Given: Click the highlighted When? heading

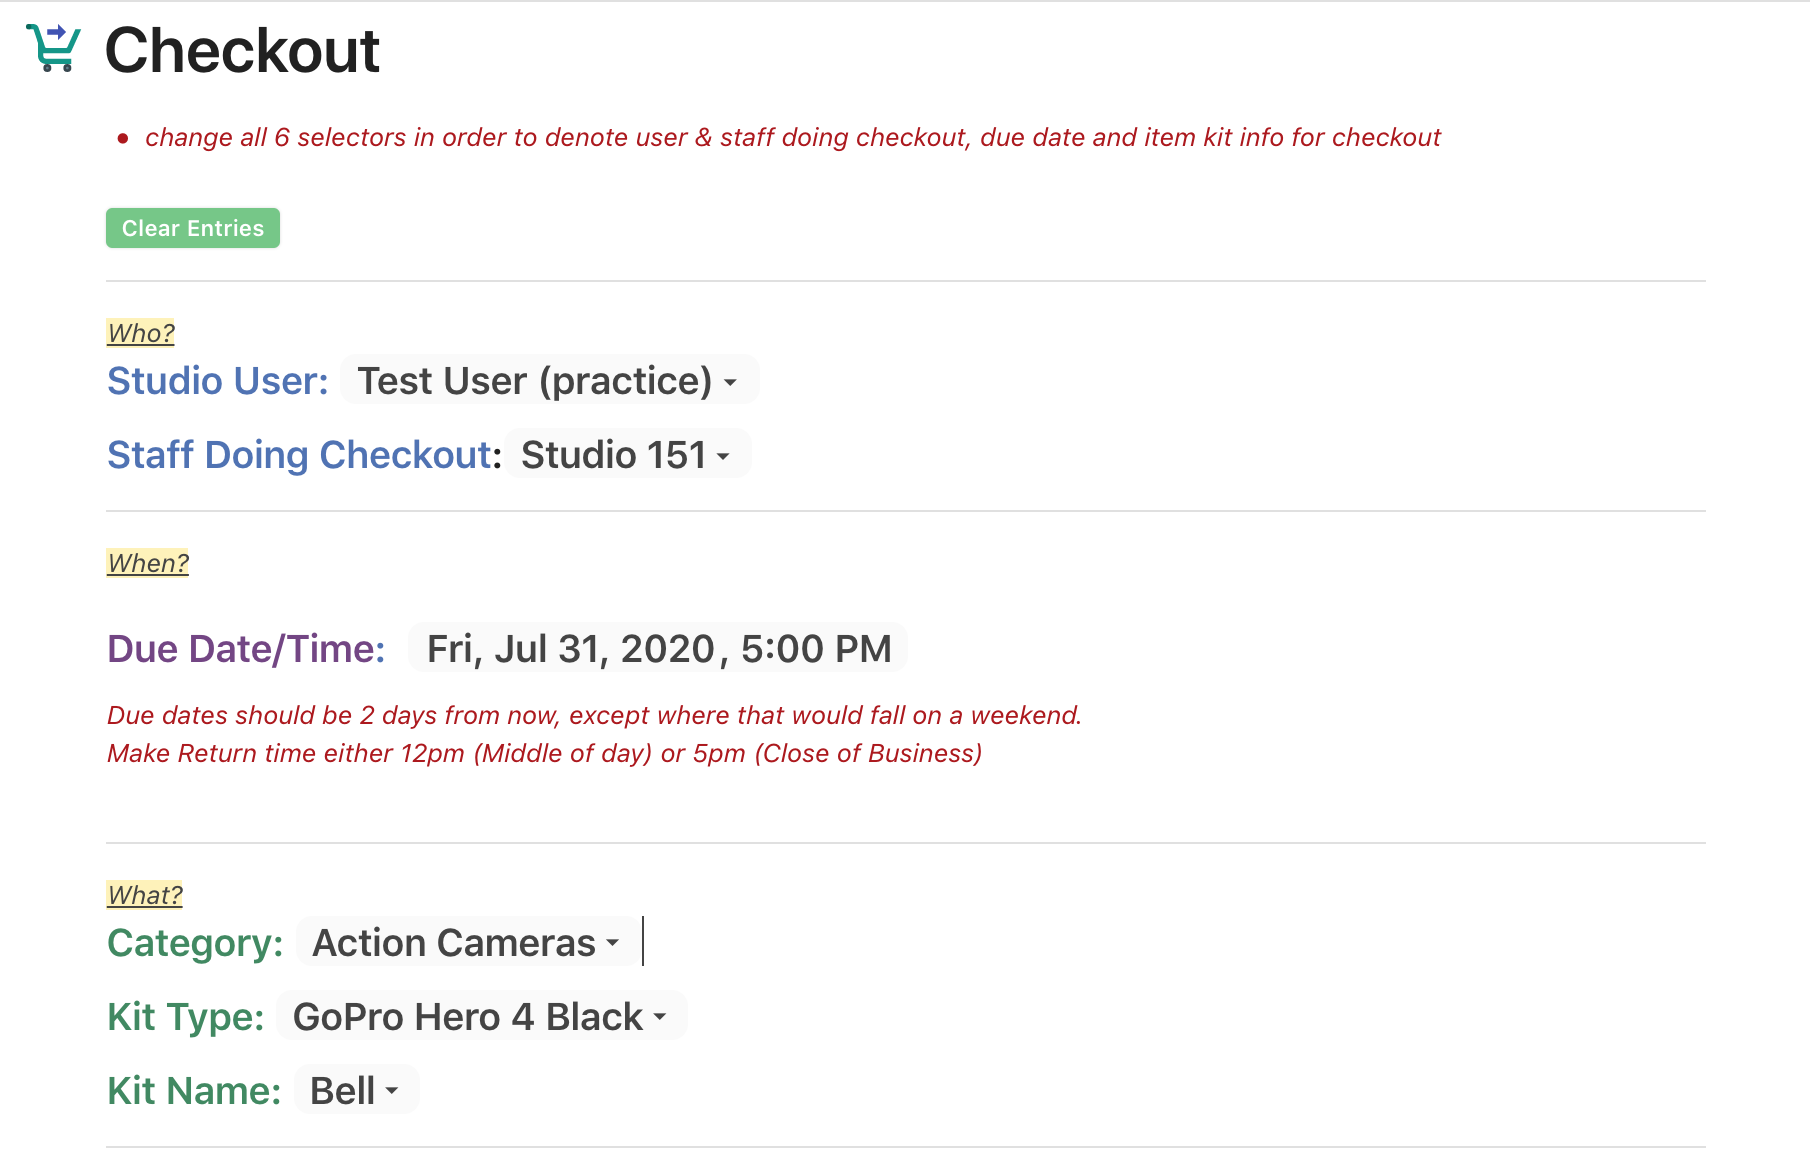Looking at the screenshot, I should [x=148, y=563].
